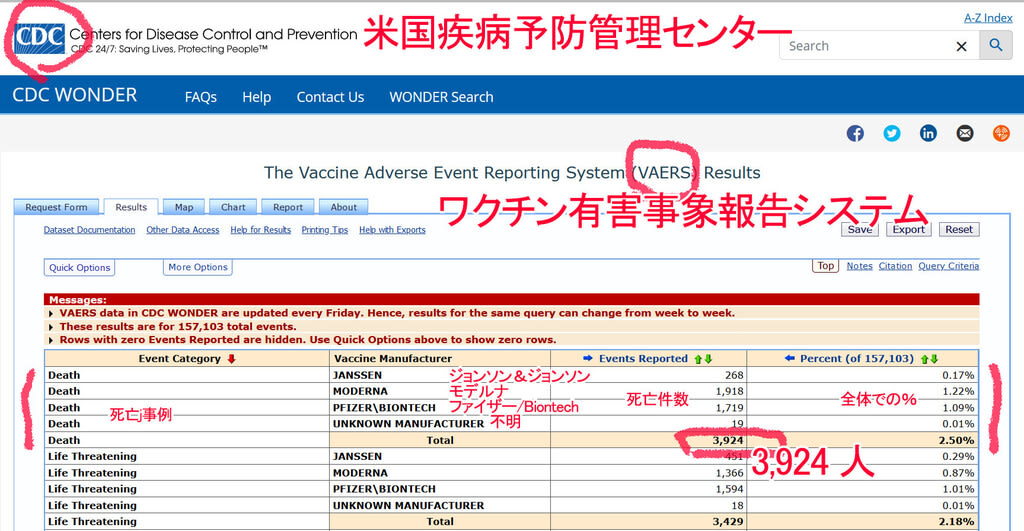Click the Export button
The width and height of the screenshot is (1024, 531).
(x=908, y=229)
